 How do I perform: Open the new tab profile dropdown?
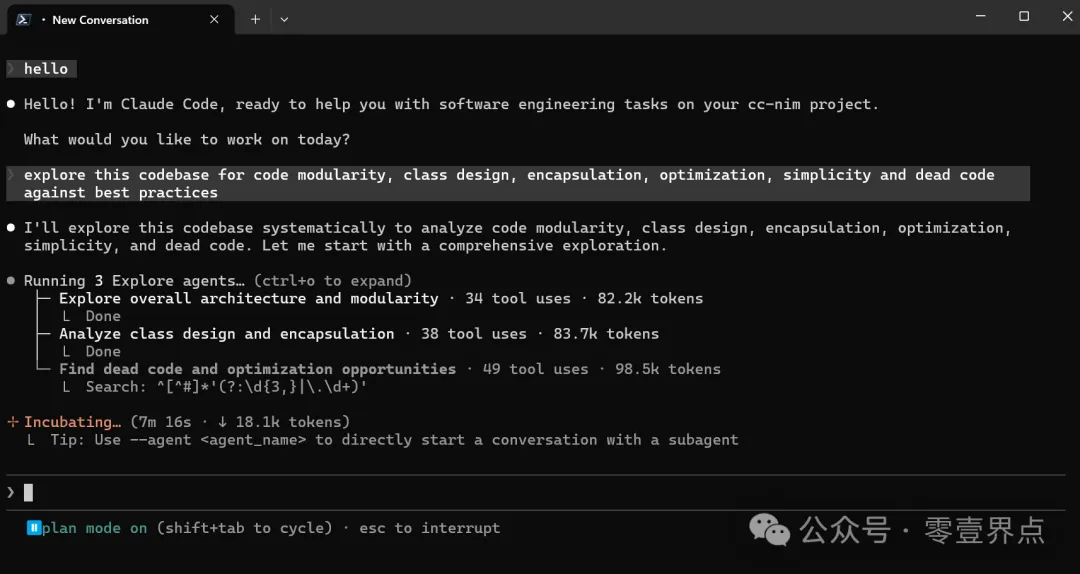click(284, 19)
